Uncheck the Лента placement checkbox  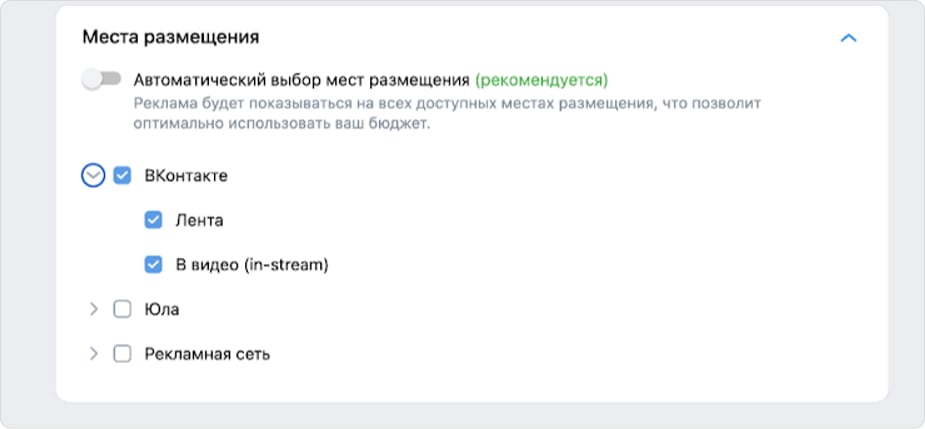pos(154,220)
